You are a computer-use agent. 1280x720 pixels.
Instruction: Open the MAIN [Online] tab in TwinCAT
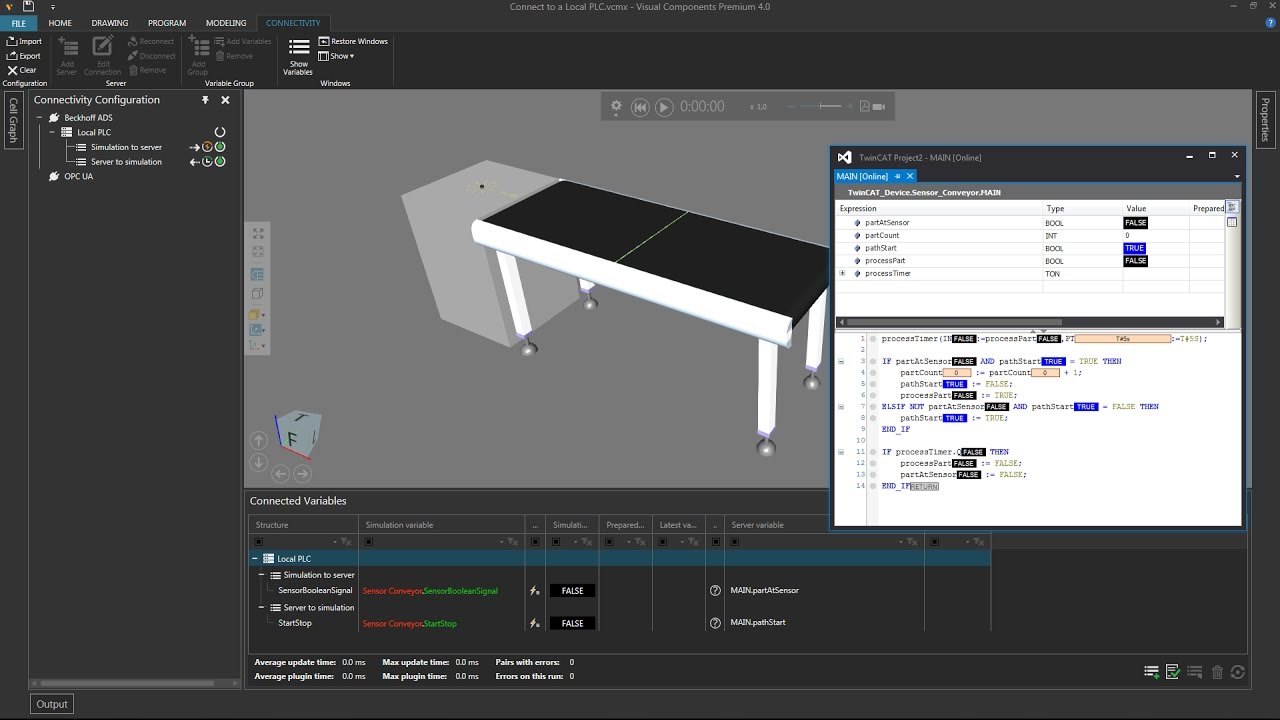864,176
